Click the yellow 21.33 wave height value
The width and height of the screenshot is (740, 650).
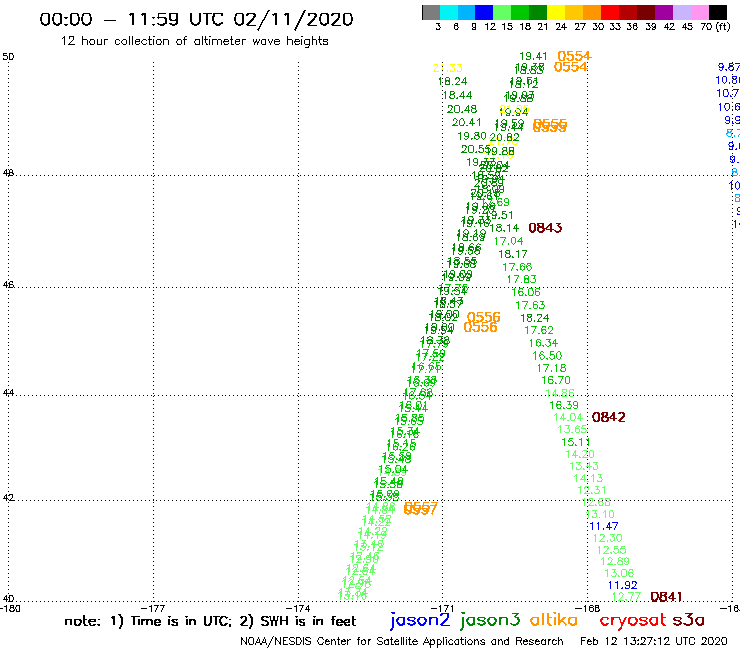[x=447, y=68]
